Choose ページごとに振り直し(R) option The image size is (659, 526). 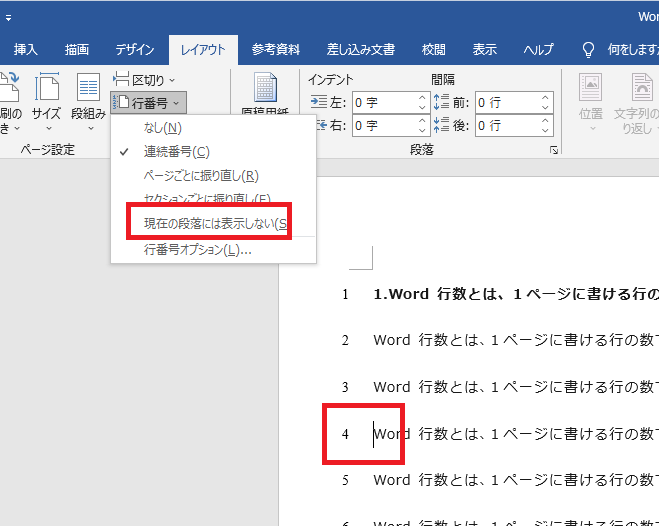point(214,176)
